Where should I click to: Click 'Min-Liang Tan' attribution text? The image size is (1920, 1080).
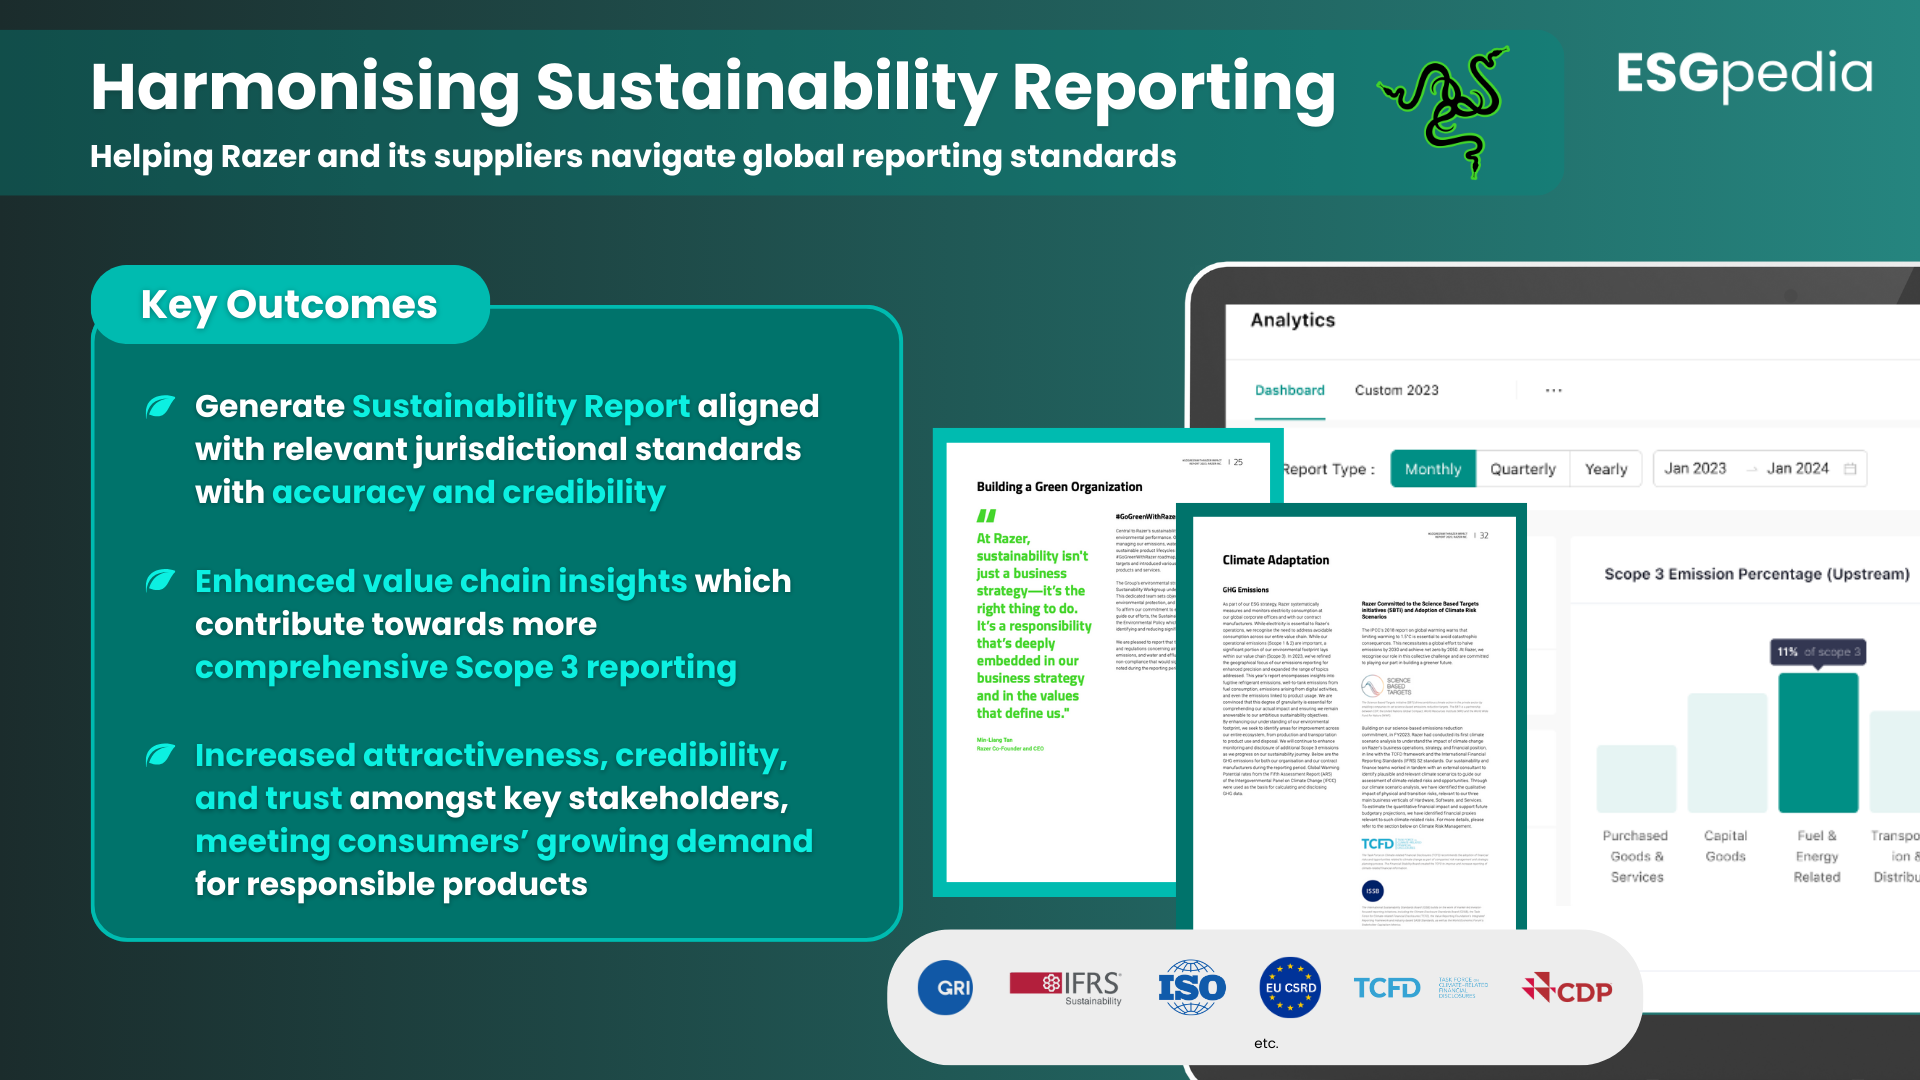coord(994,740)
